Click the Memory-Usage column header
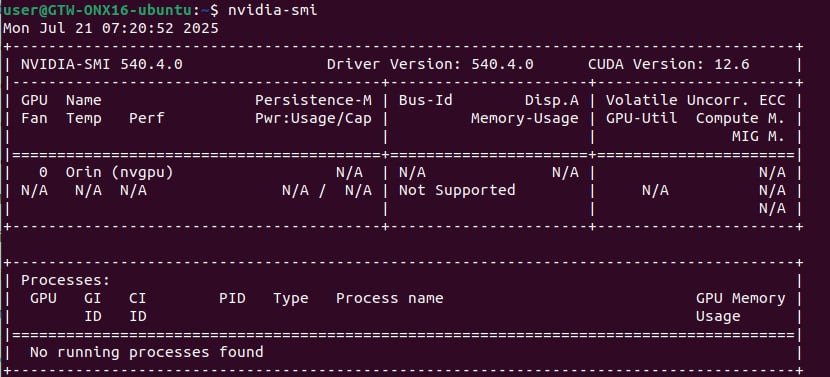Image resolution: width=830 pixels, height=377 pixels. 525,118
